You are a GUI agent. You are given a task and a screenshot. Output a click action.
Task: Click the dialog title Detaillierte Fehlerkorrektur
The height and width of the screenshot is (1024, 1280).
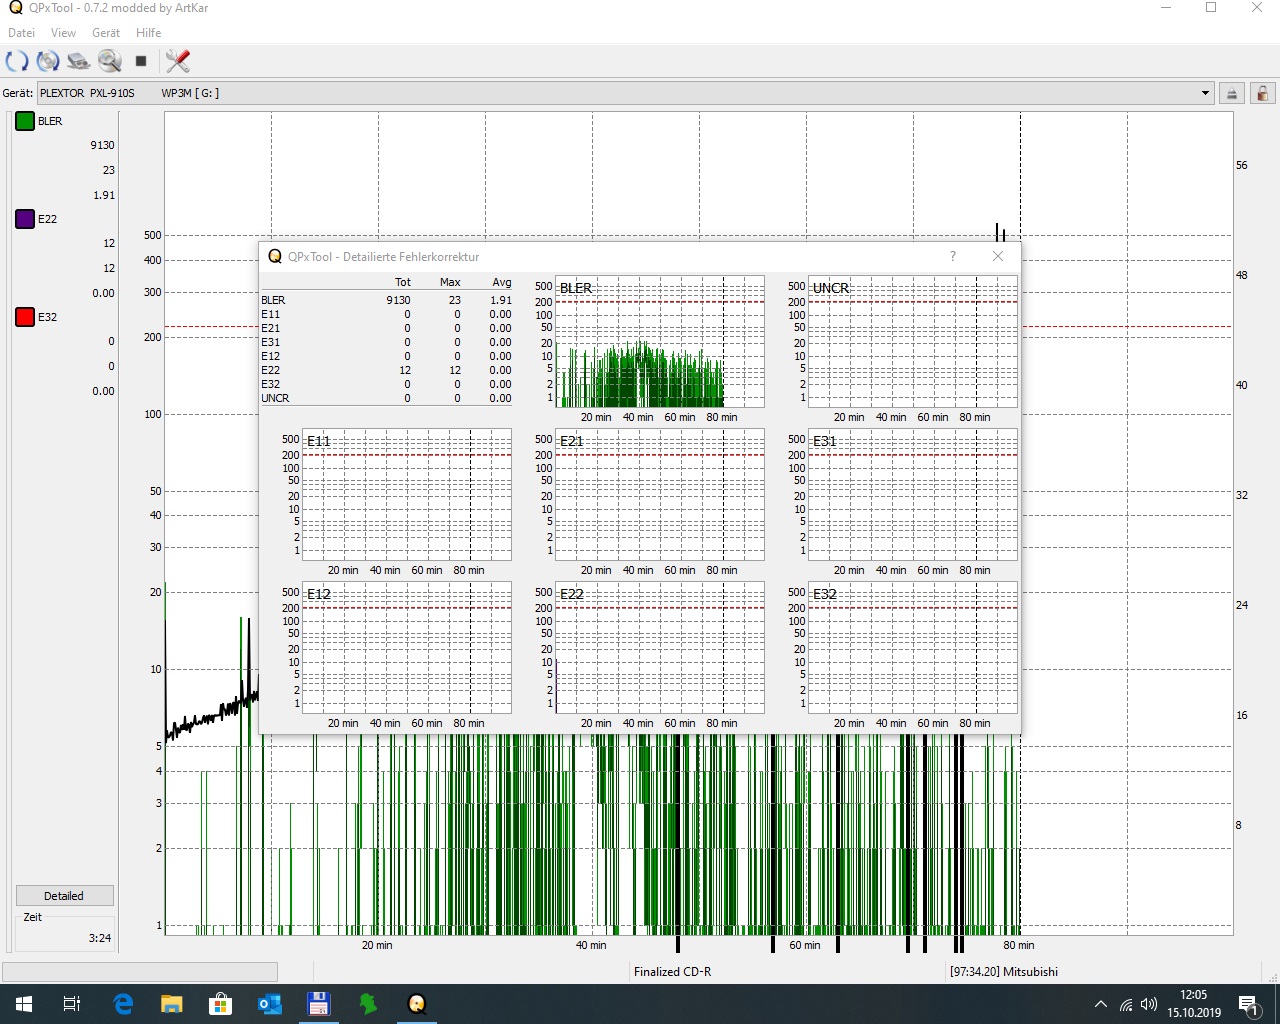tap(383, 257)
